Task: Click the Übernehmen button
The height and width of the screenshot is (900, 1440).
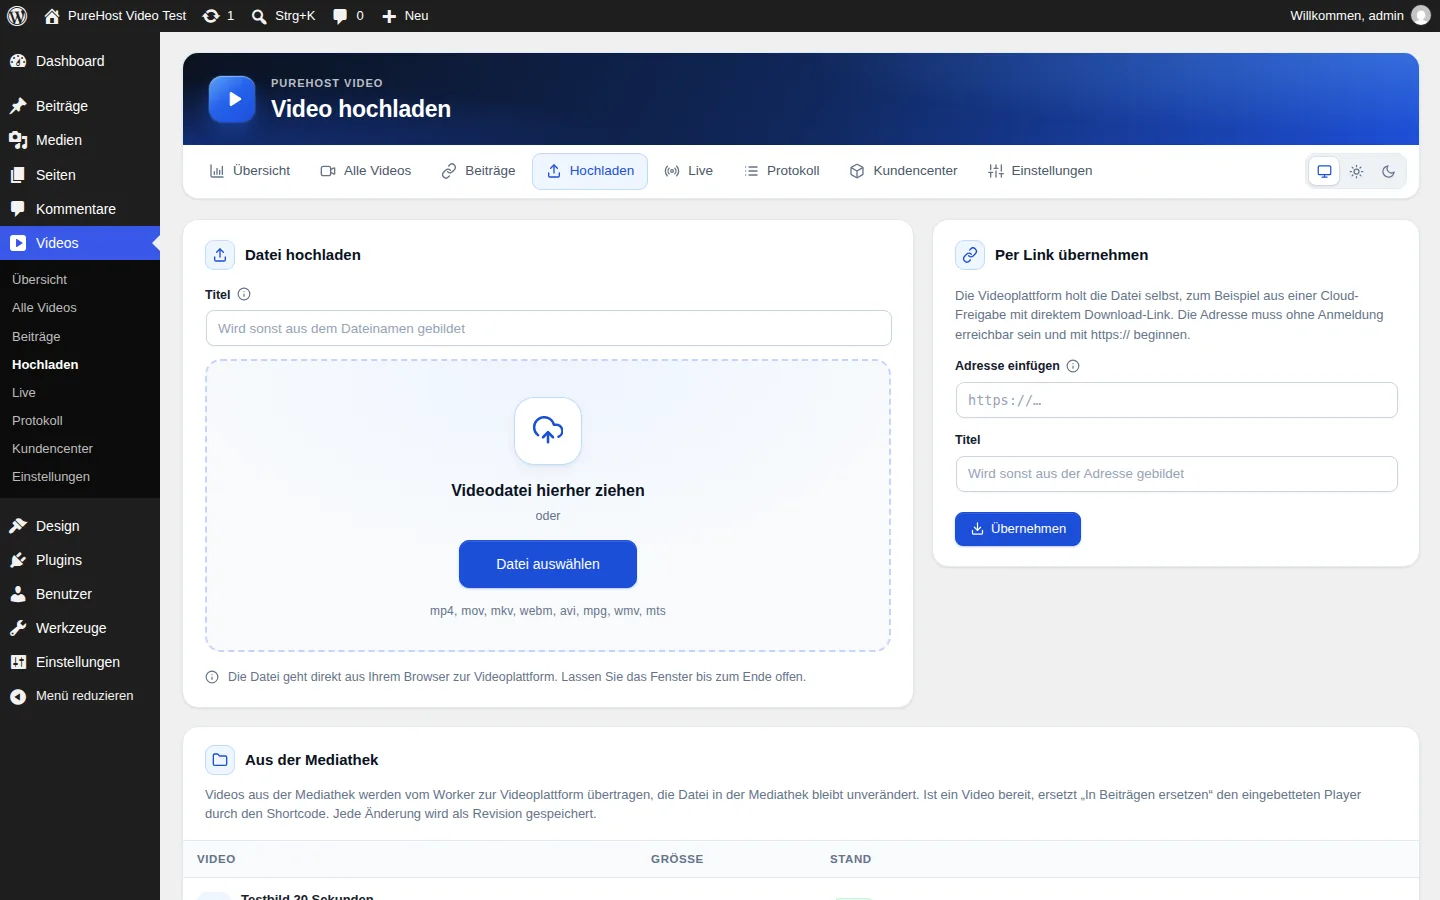Action: point(1018,529)
